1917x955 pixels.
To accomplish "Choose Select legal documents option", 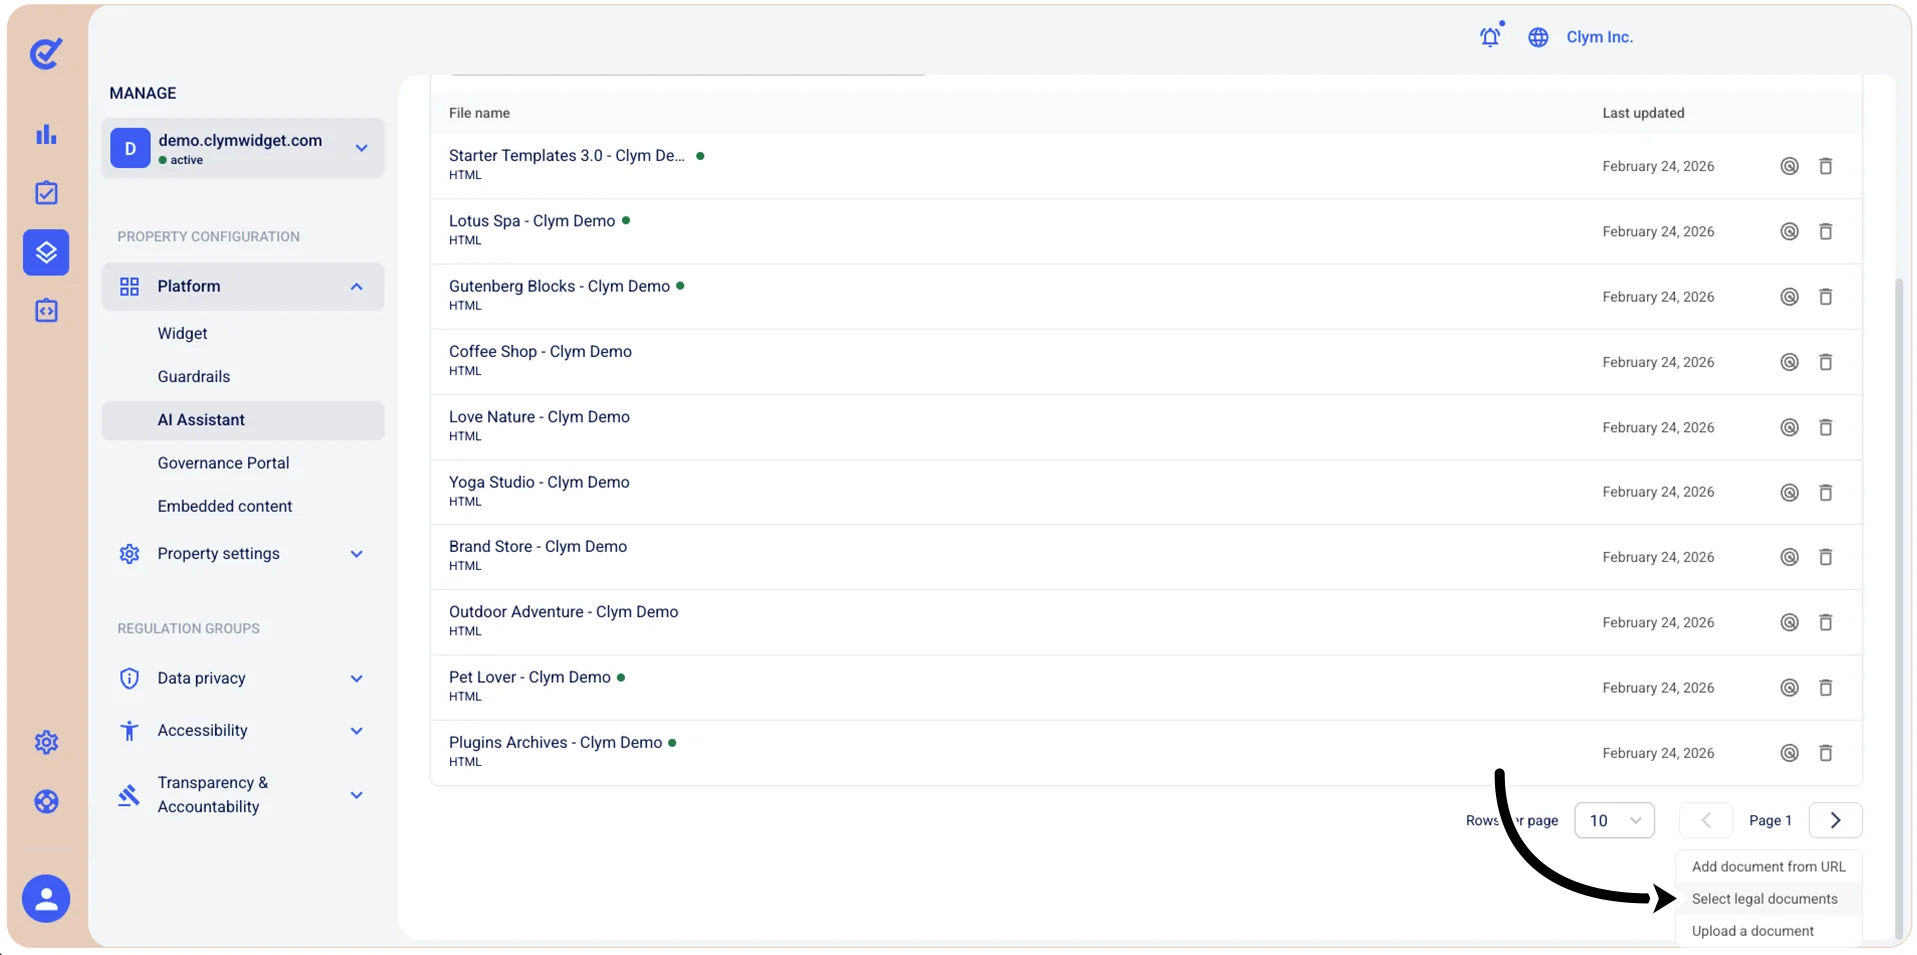I will click(1768, 899).
